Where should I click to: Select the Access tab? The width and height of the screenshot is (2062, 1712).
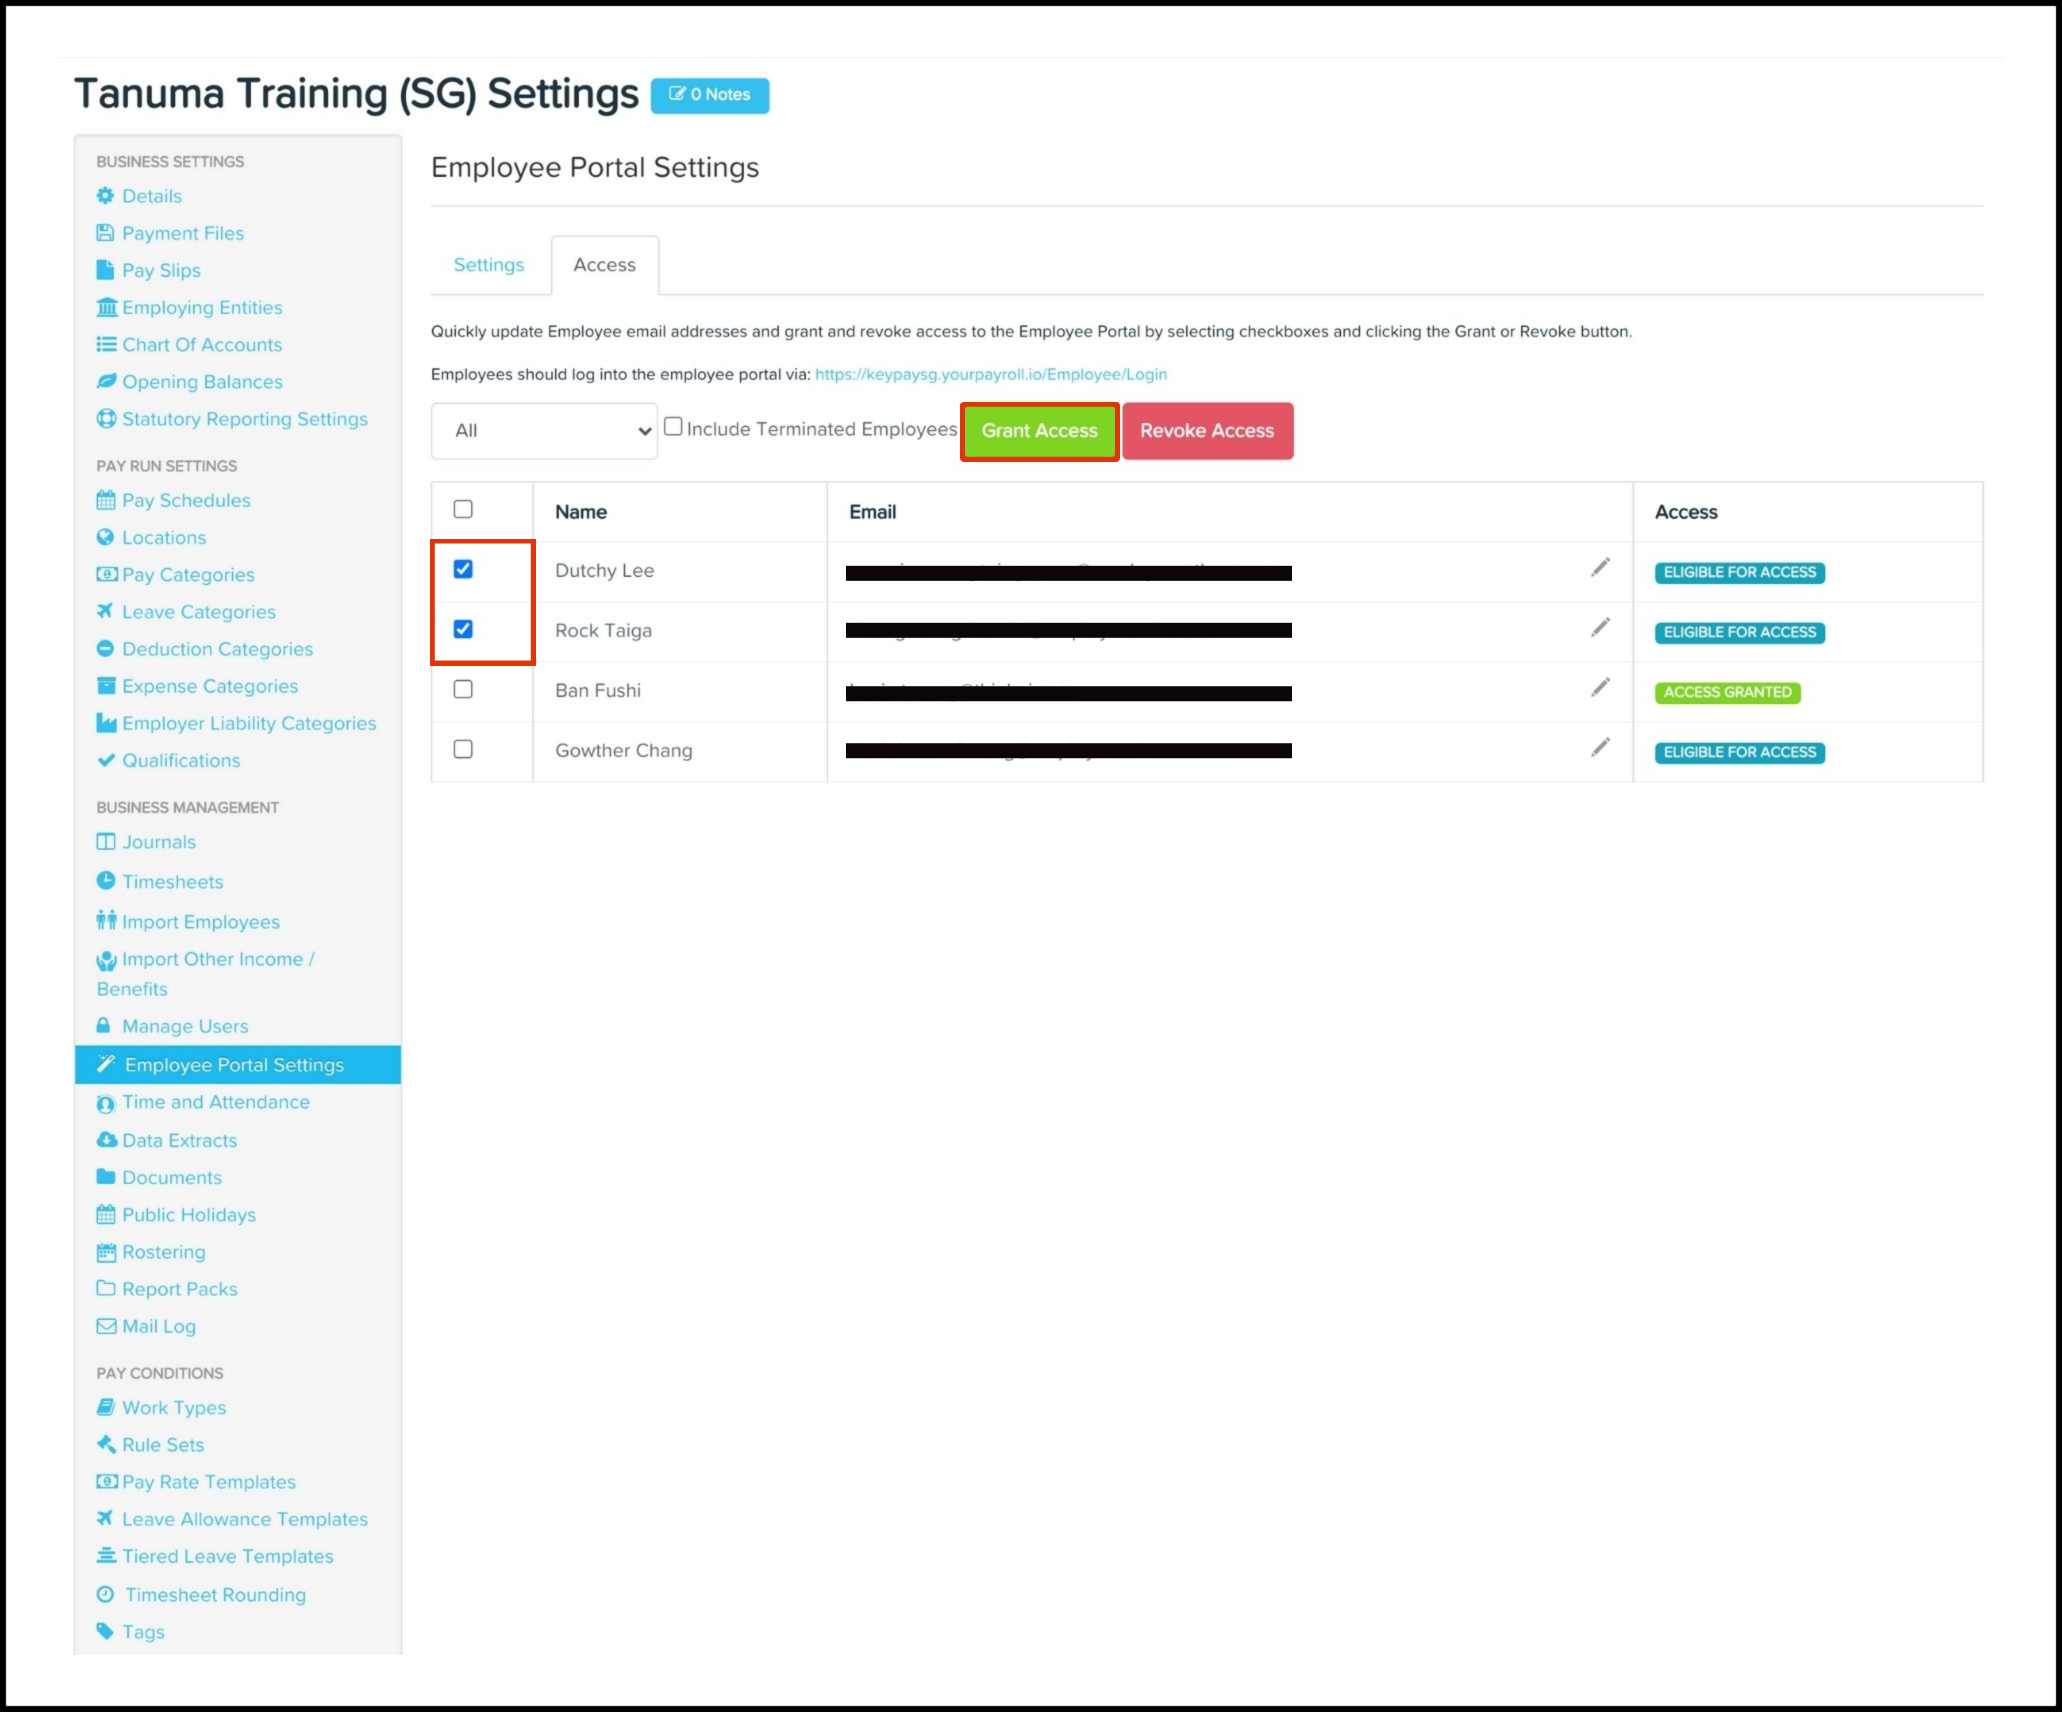604,265
